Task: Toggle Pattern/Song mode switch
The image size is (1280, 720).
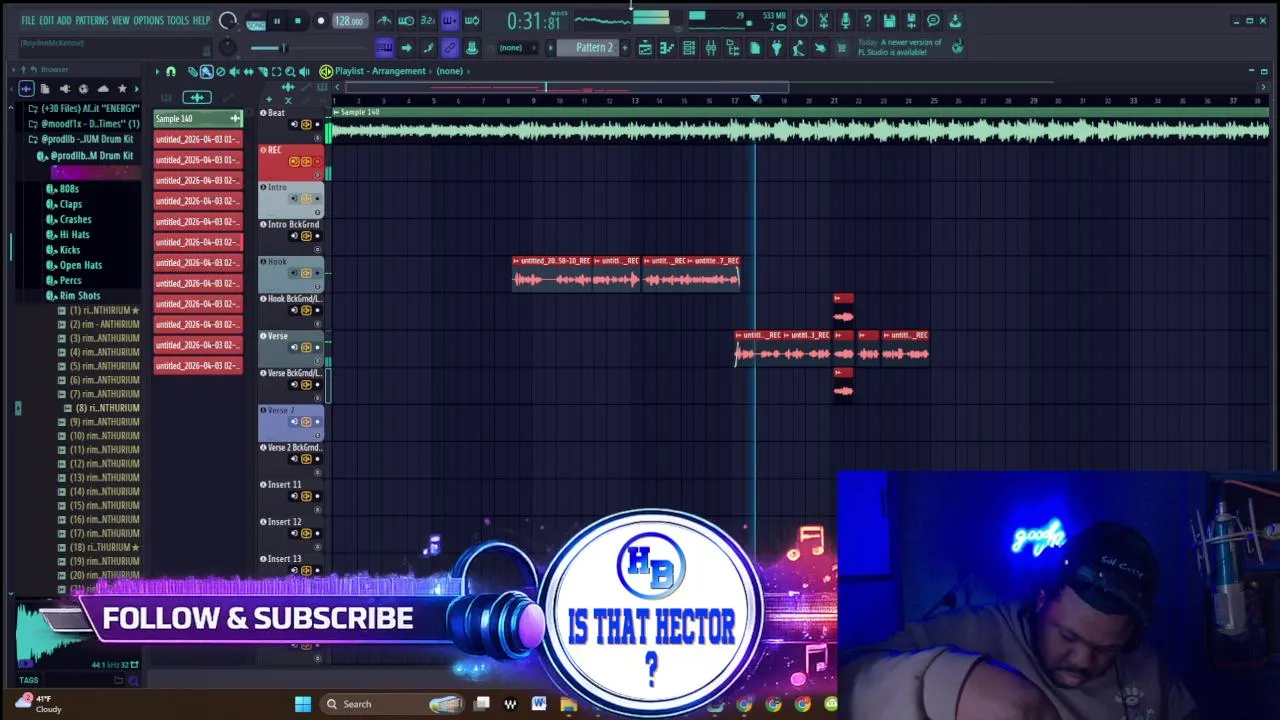Action: click(x=256, y=22)
